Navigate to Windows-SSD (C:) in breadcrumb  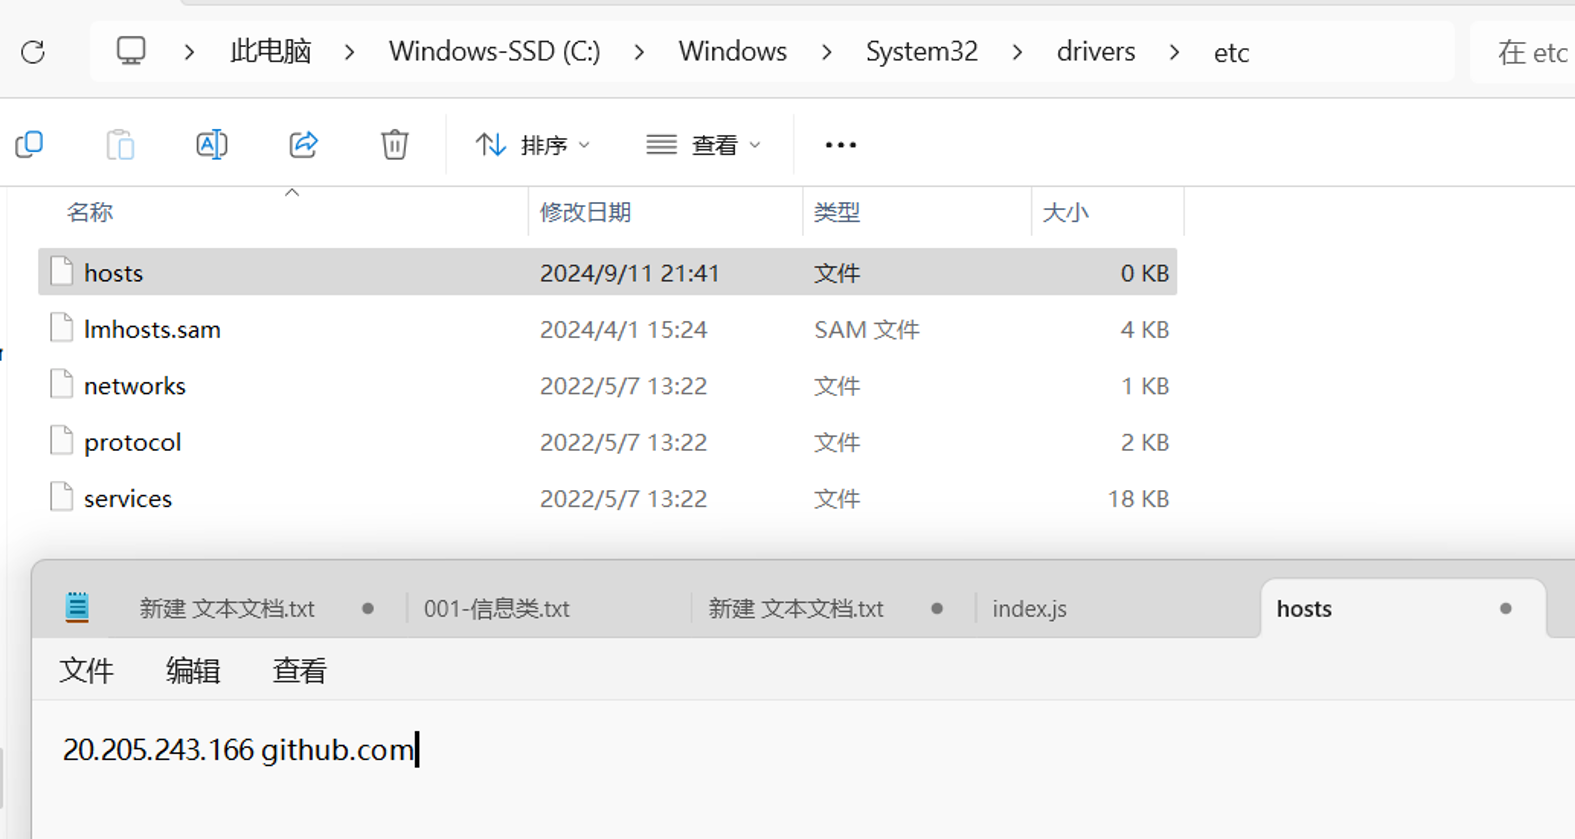click(494, 52)
